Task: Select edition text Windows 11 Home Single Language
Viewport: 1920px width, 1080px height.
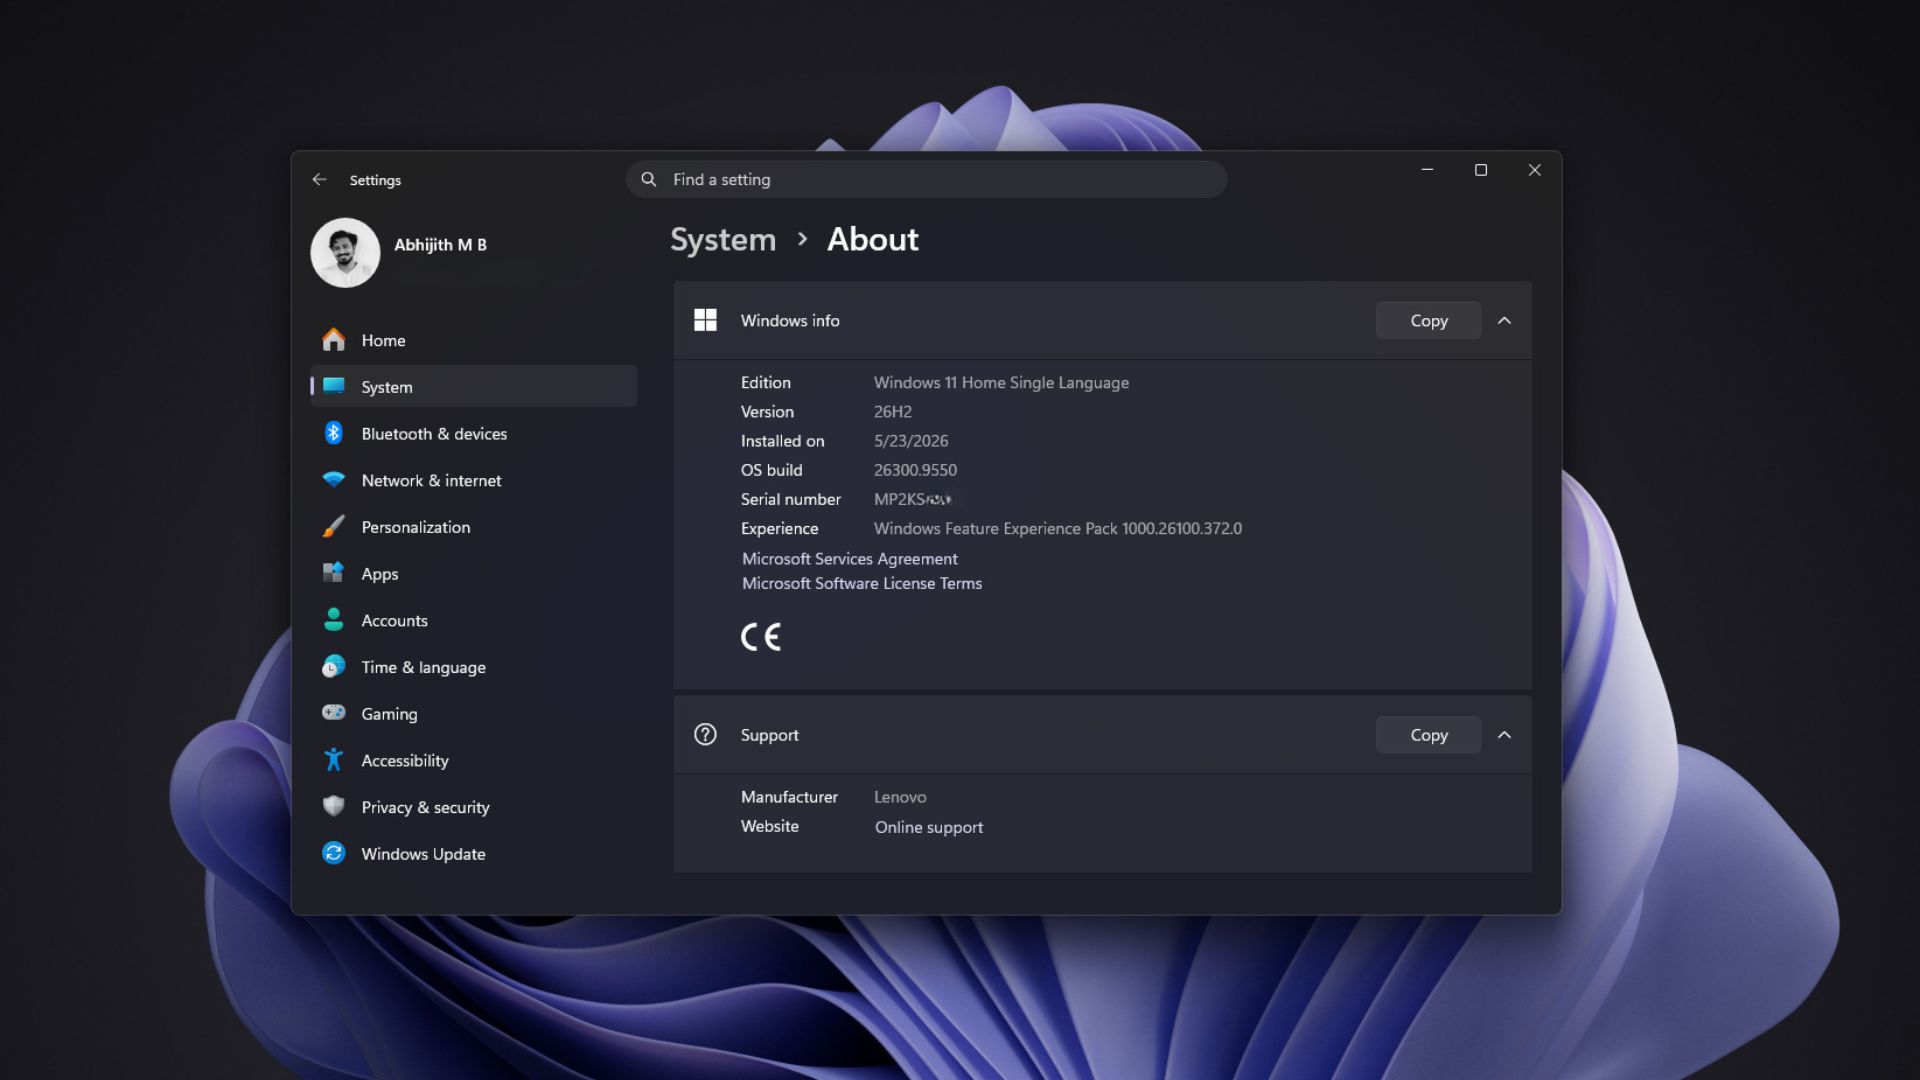Action: pyautogui.click(x=1001, y=382)
